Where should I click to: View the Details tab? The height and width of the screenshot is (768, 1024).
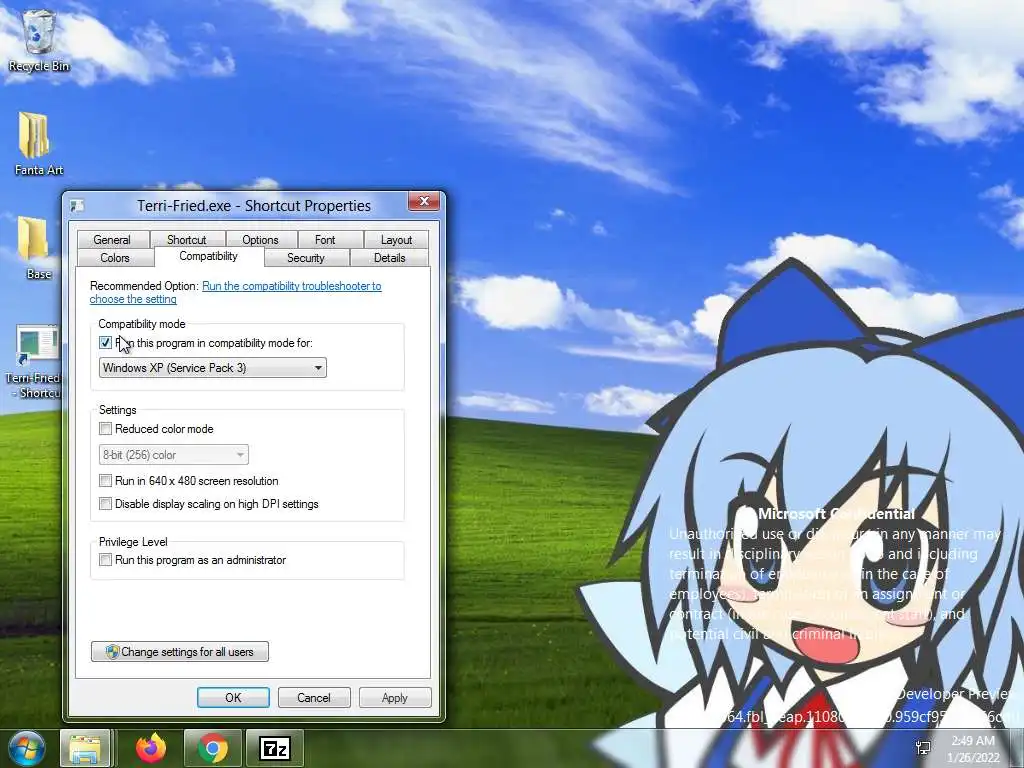tap(390, 257)
